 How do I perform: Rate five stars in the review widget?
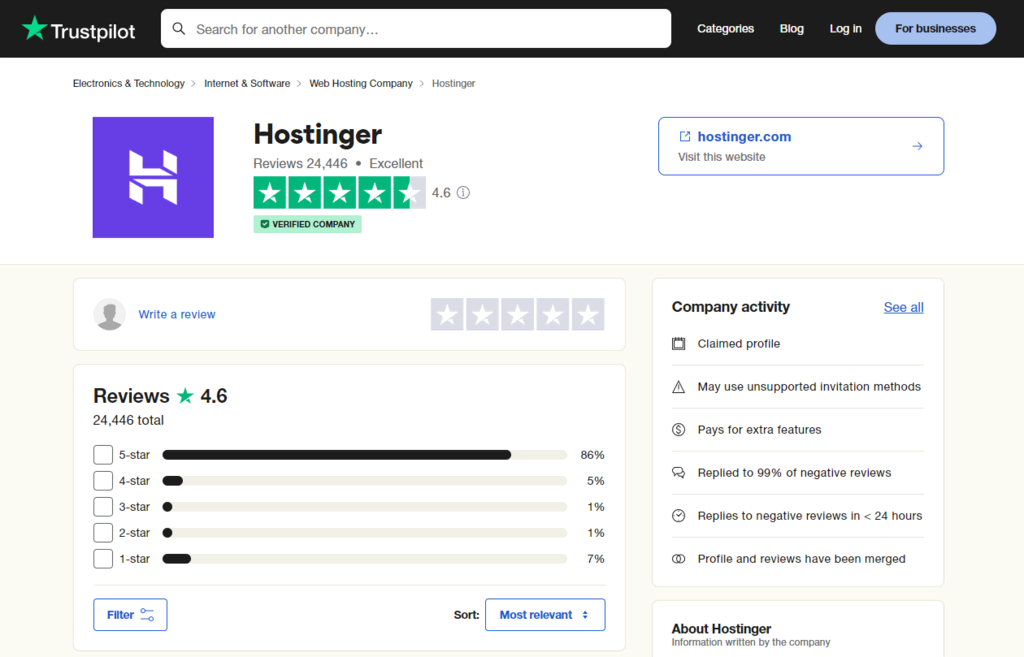click(x=588, y=314)
